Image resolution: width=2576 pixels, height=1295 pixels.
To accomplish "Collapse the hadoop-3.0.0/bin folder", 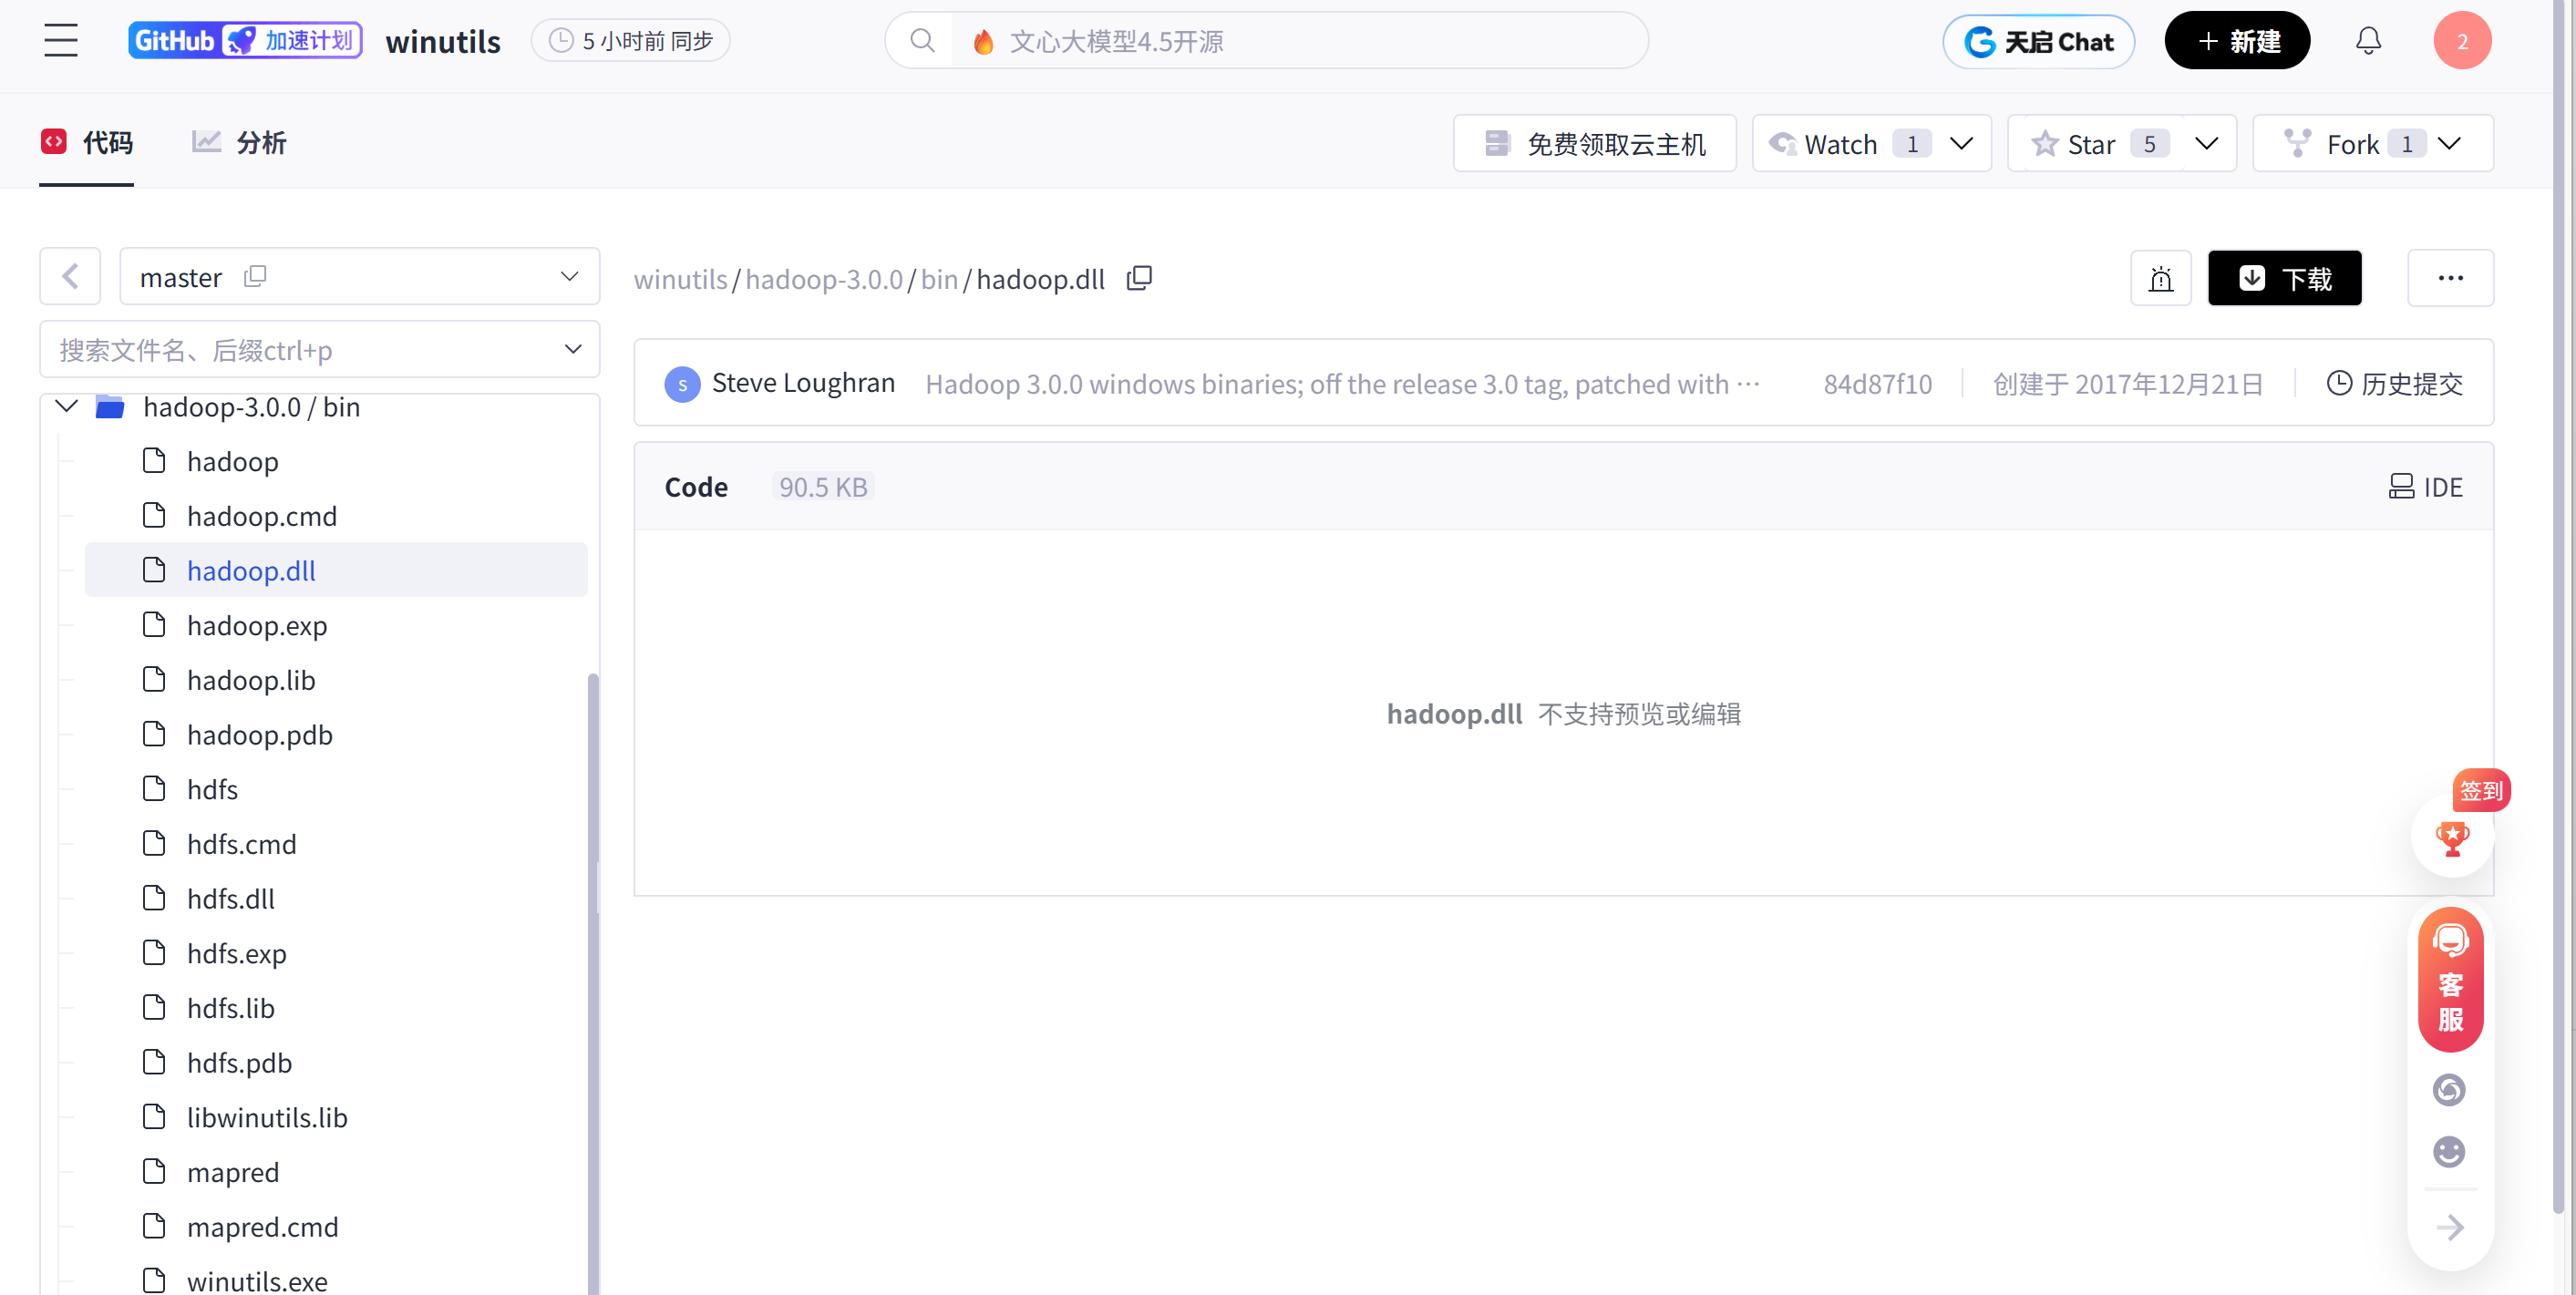I will [66, 406].
